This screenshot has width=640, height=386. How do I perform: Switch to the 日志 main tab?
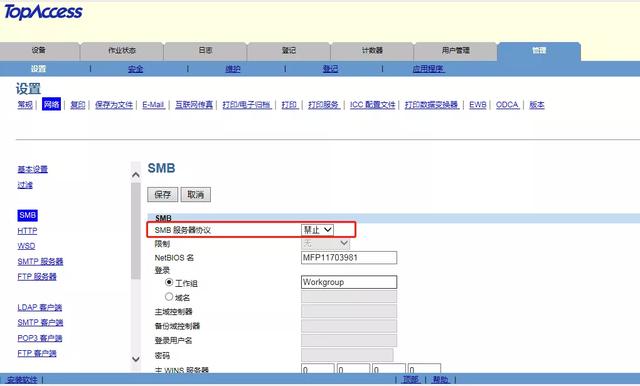pos(205,51)
